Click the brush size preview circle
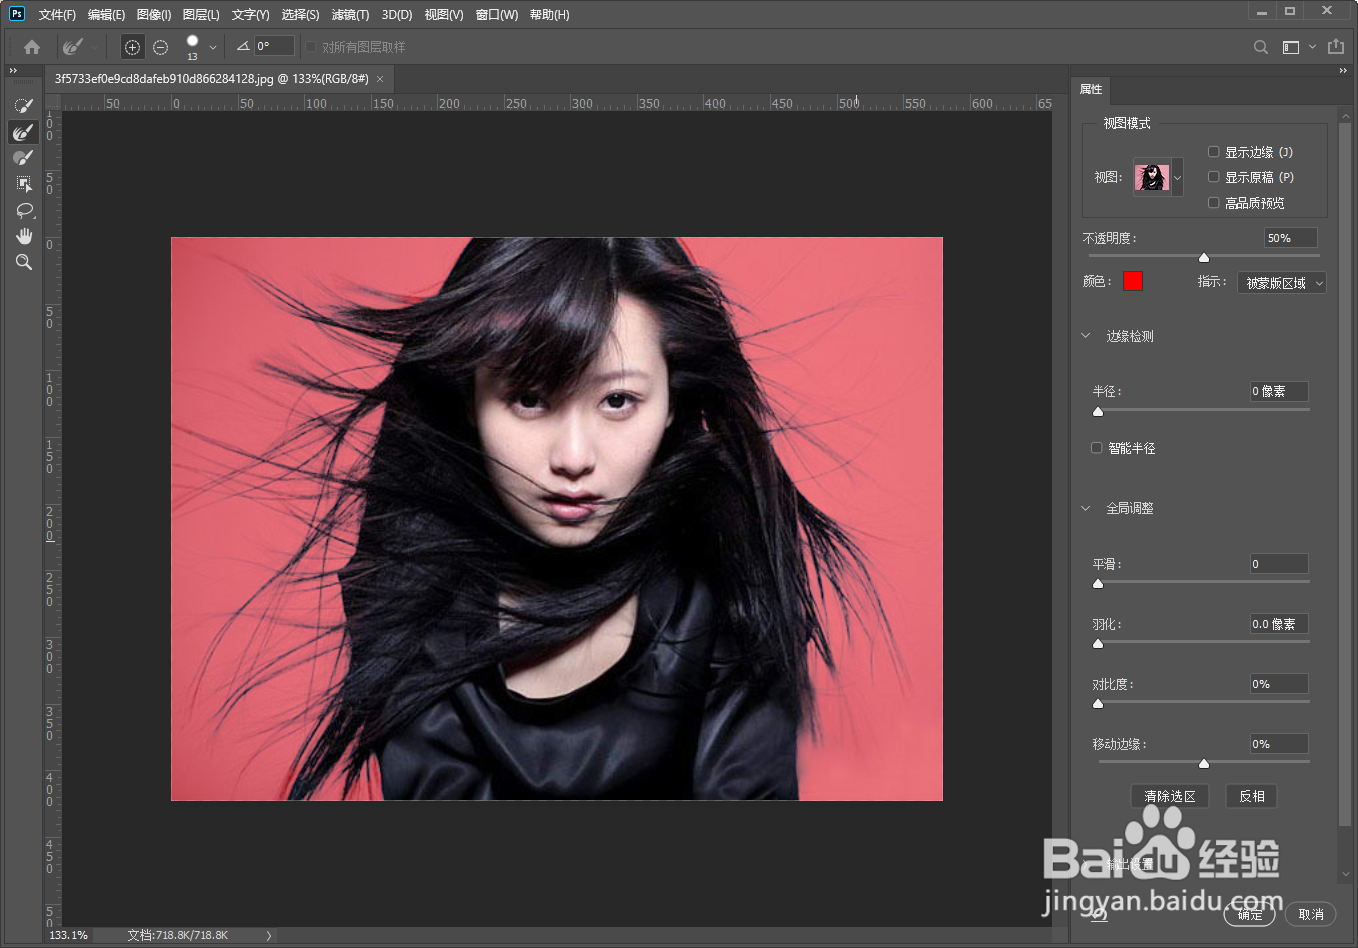Viewport: 1358px width, 948px height. (192, 42)
